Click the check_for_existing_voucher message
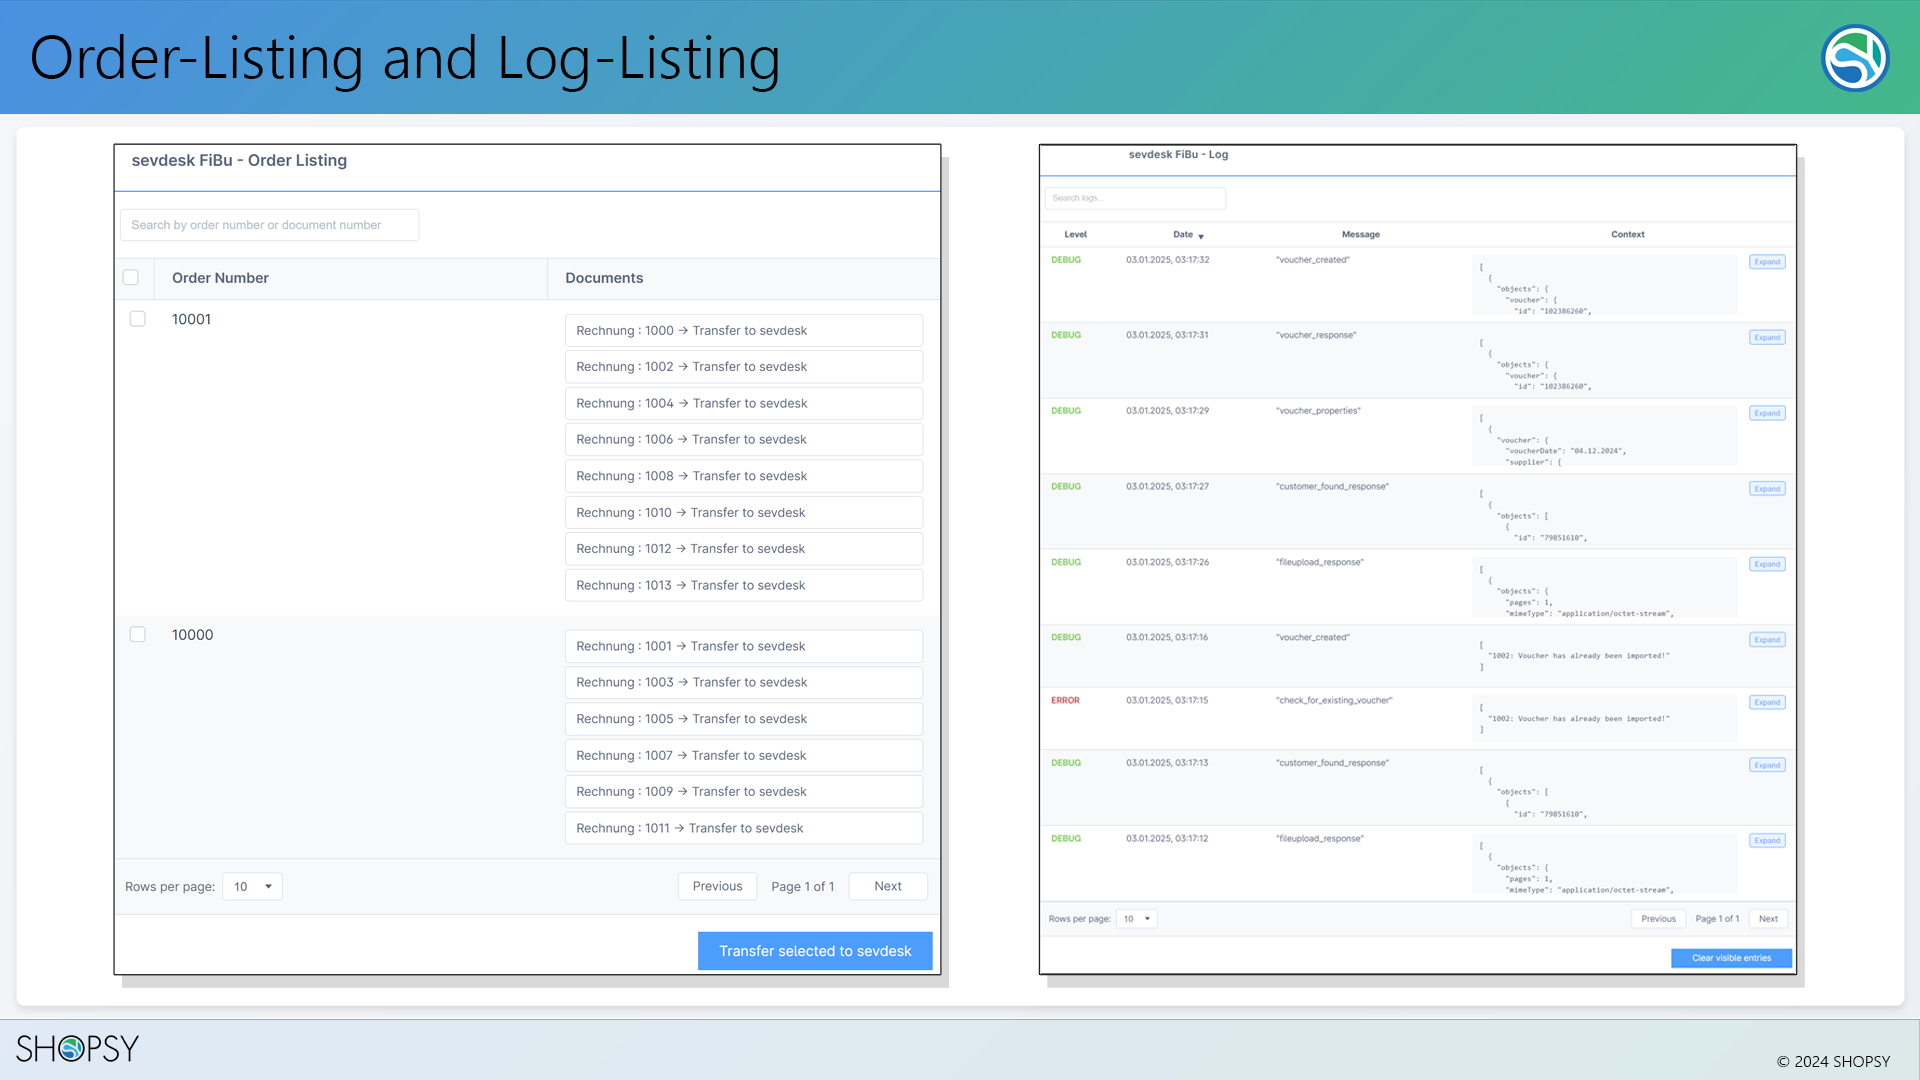 click(x=1334, y=700)
